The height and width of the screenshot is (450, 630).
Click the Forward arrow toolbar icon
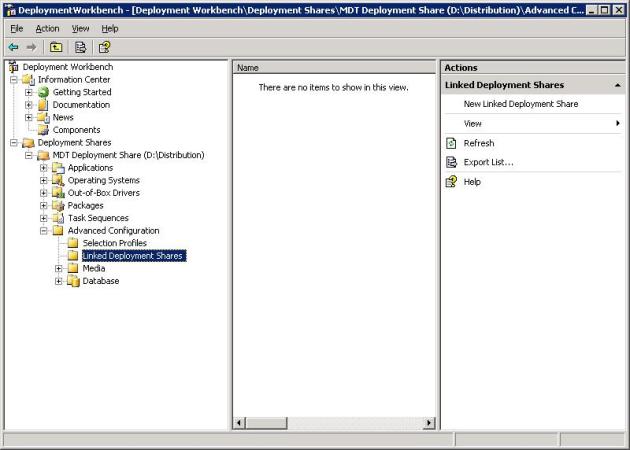pos(31,47)
